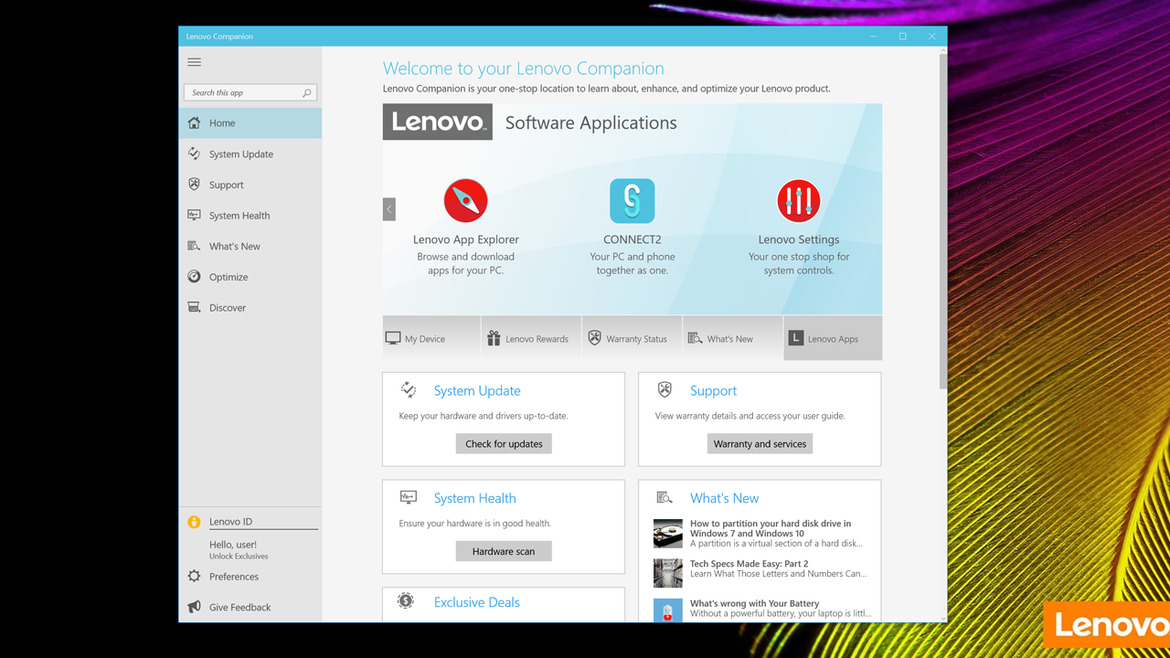
Task: Open the System Update card heading link
Action: [477, 390]
